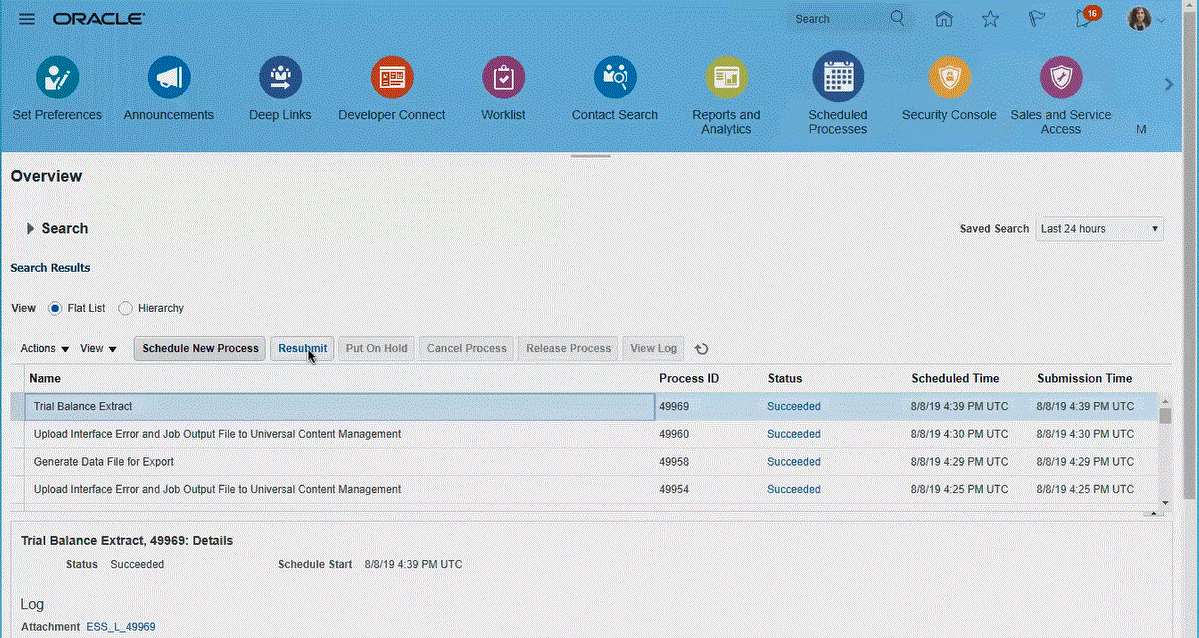
Task: Open the Worklist icon
Action: (503, 78)
